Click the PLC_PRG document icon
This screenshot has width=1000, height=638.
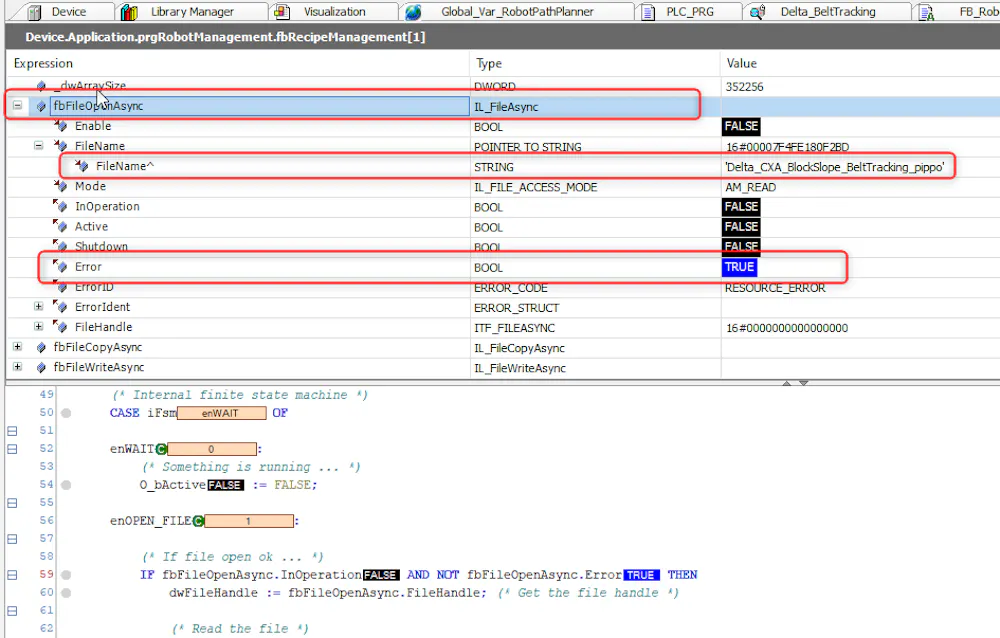point(648,11)
